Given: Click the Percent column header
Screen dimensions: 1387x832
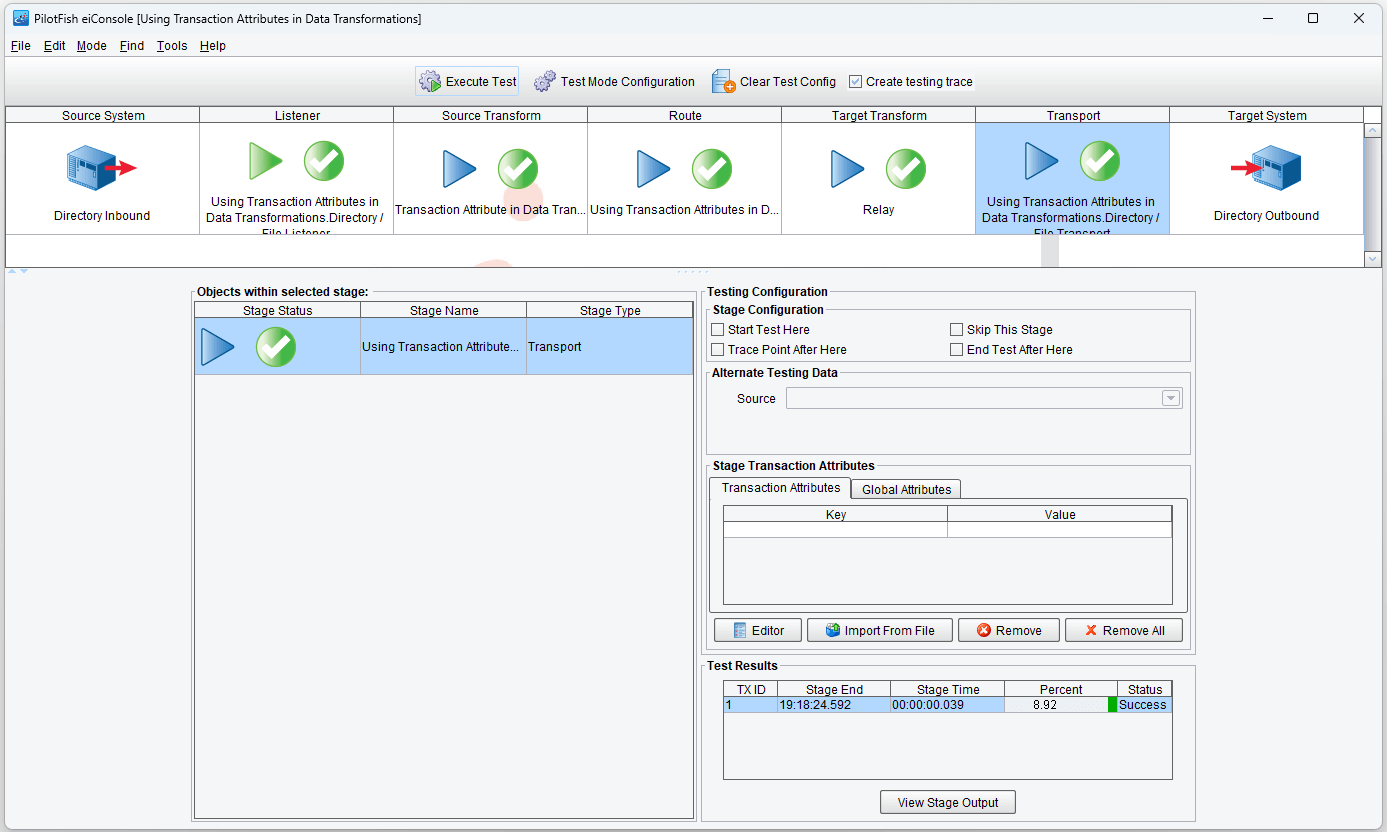Looking at the screenshot, I should pos(1061,689).
